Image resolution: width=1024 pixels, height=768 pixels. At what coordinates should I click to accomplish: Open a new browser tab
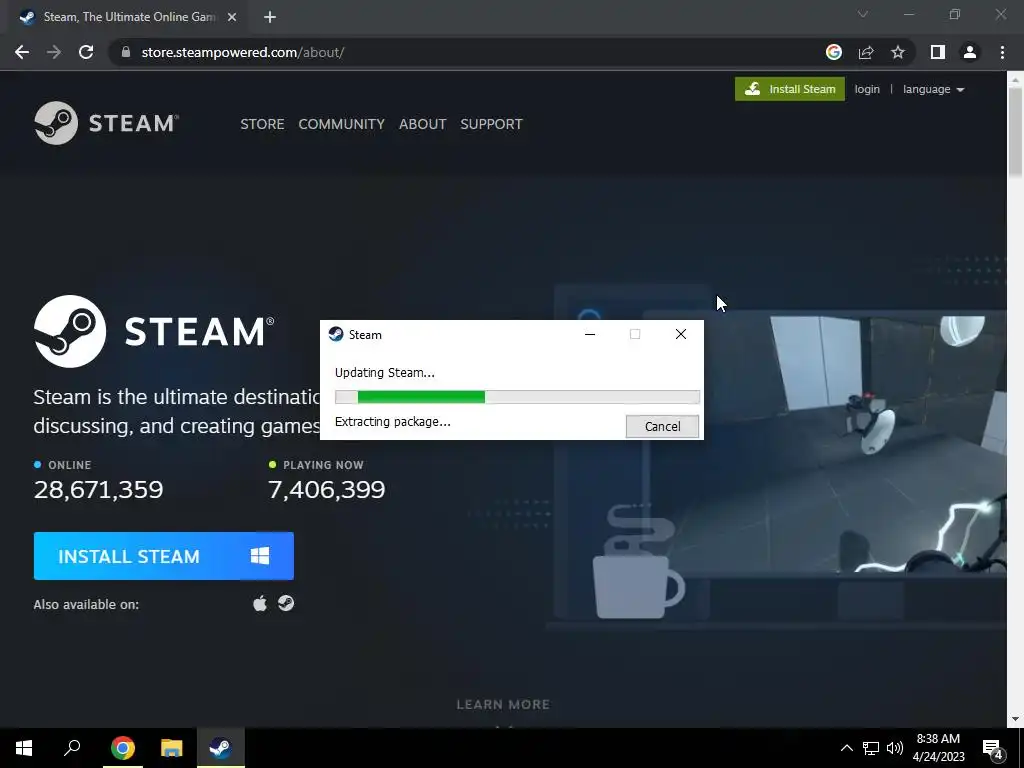(x=270, y=18)
